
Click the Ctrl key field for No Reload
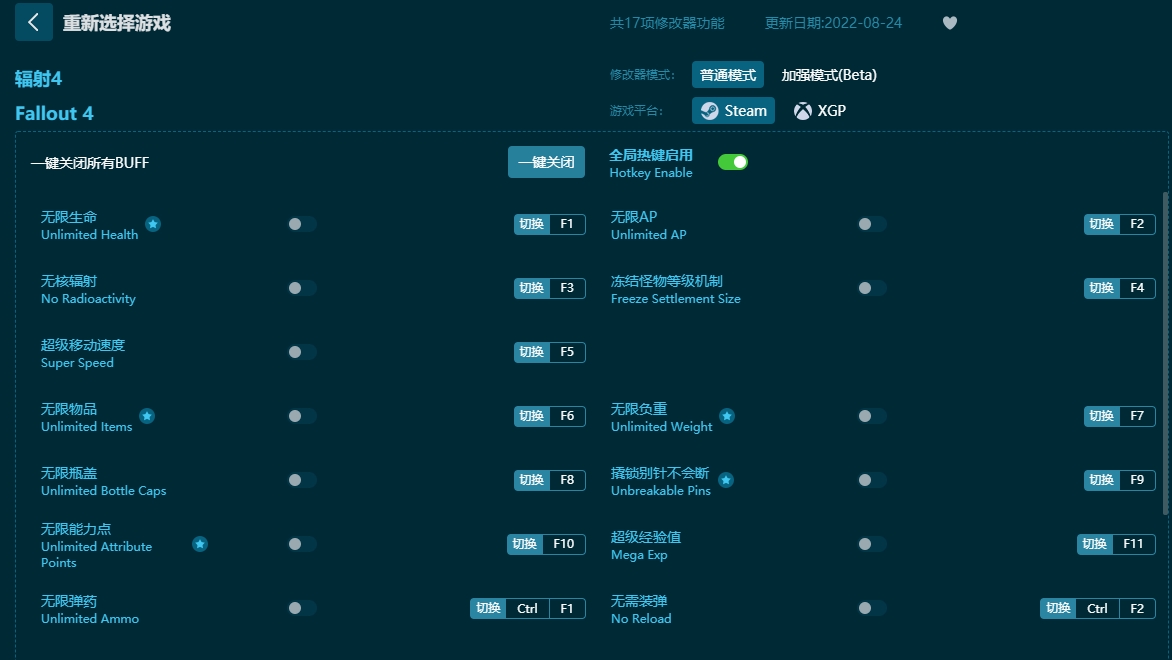(x=1098, y=608)
